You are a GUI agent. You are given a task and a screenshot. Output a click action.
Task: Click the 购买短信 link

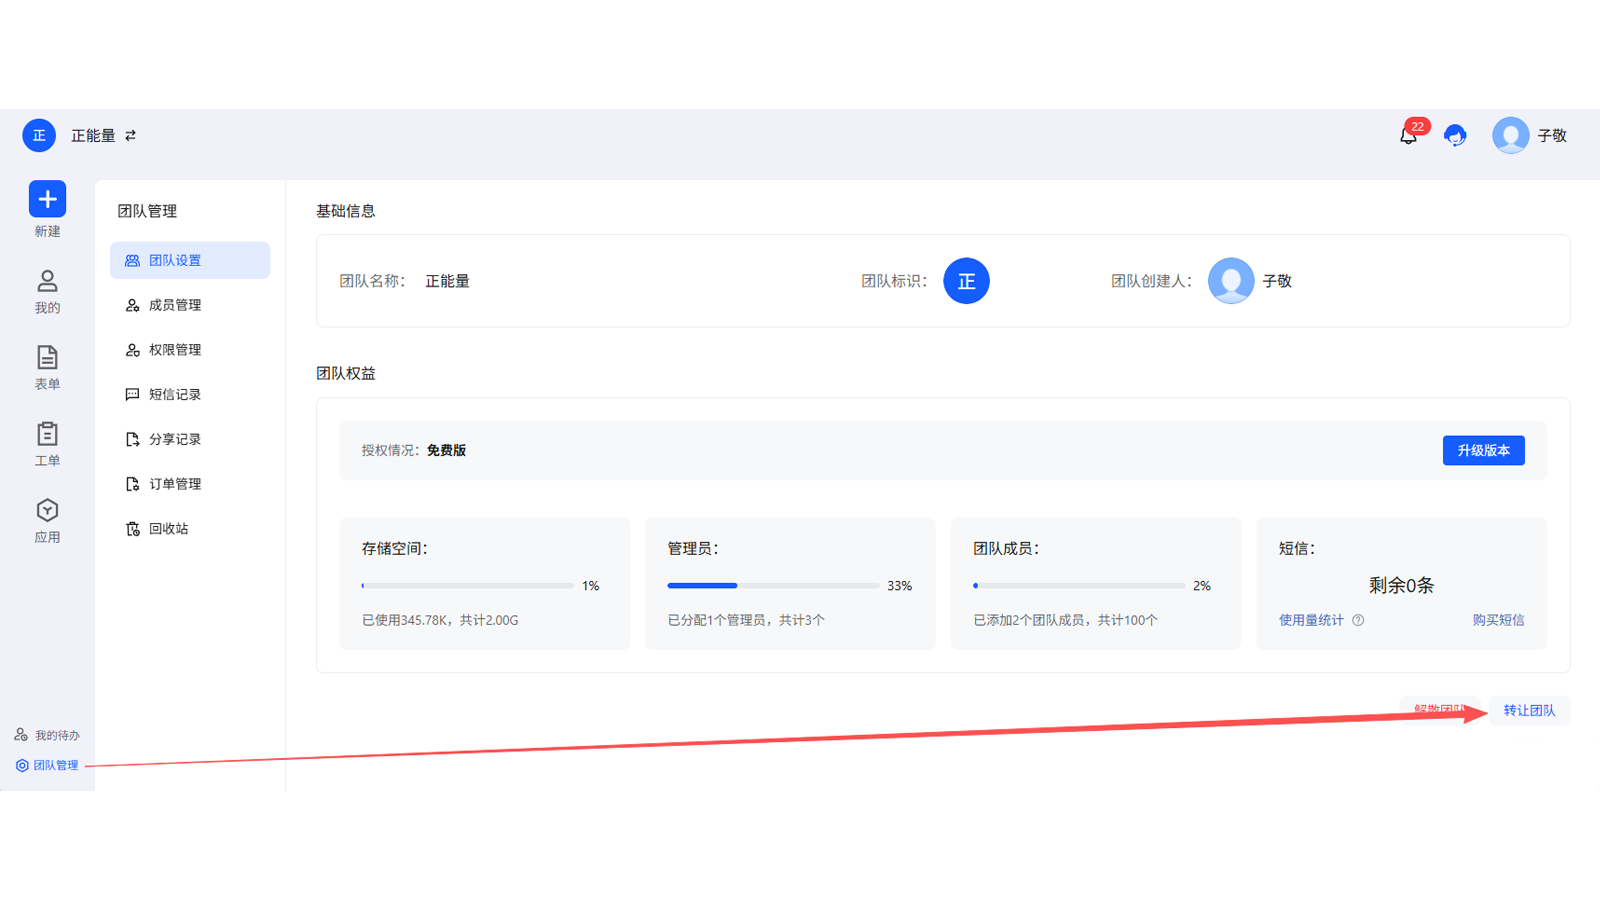(1497, 620)
